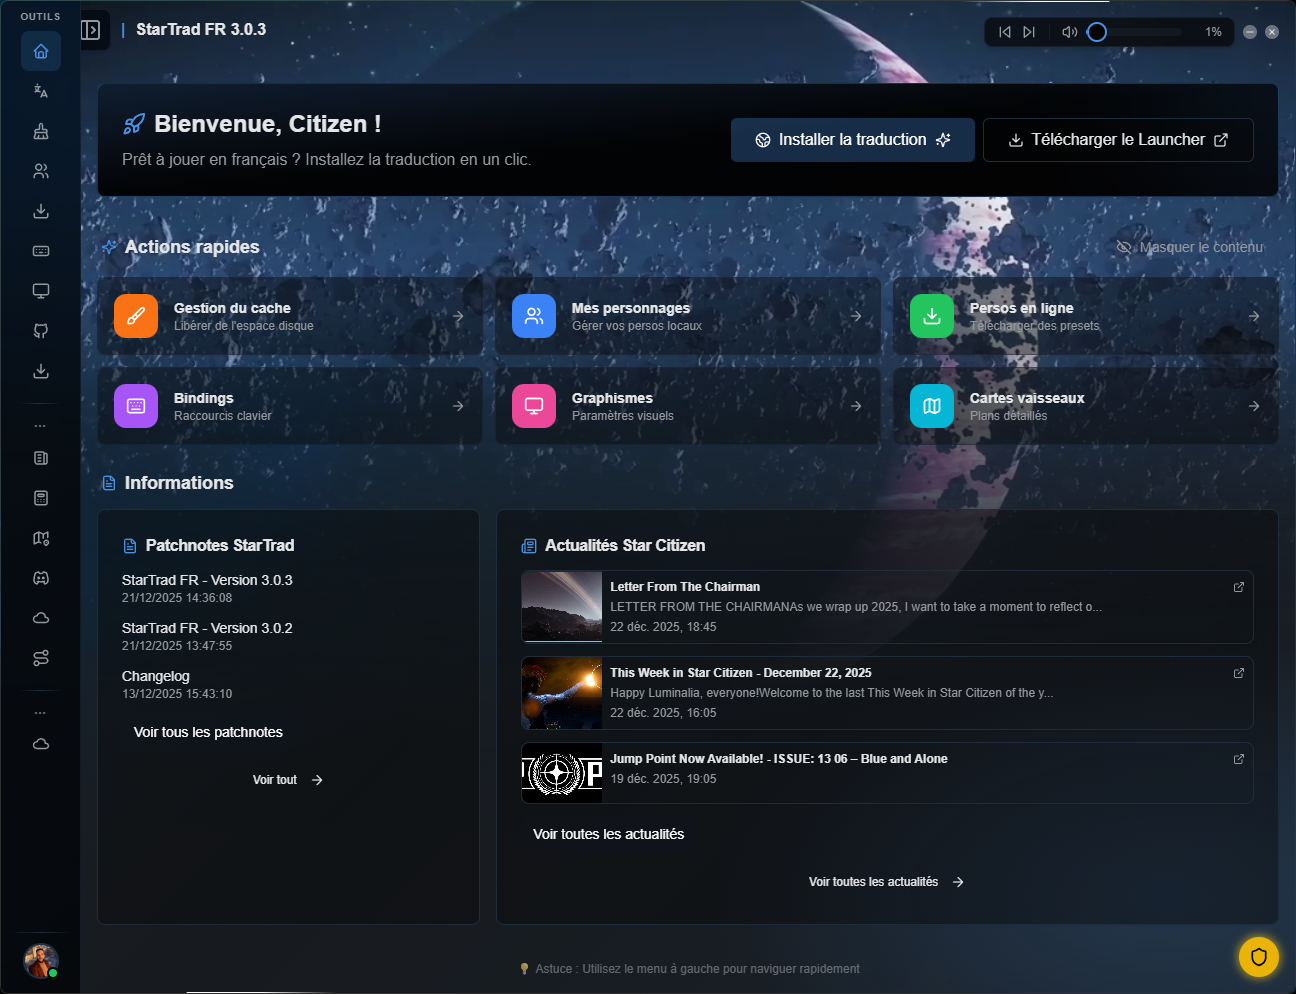The image size is (1296, 994).
Task: Open the Letter From The Chairman news thumbnail
Action: [x=562, y=607]
